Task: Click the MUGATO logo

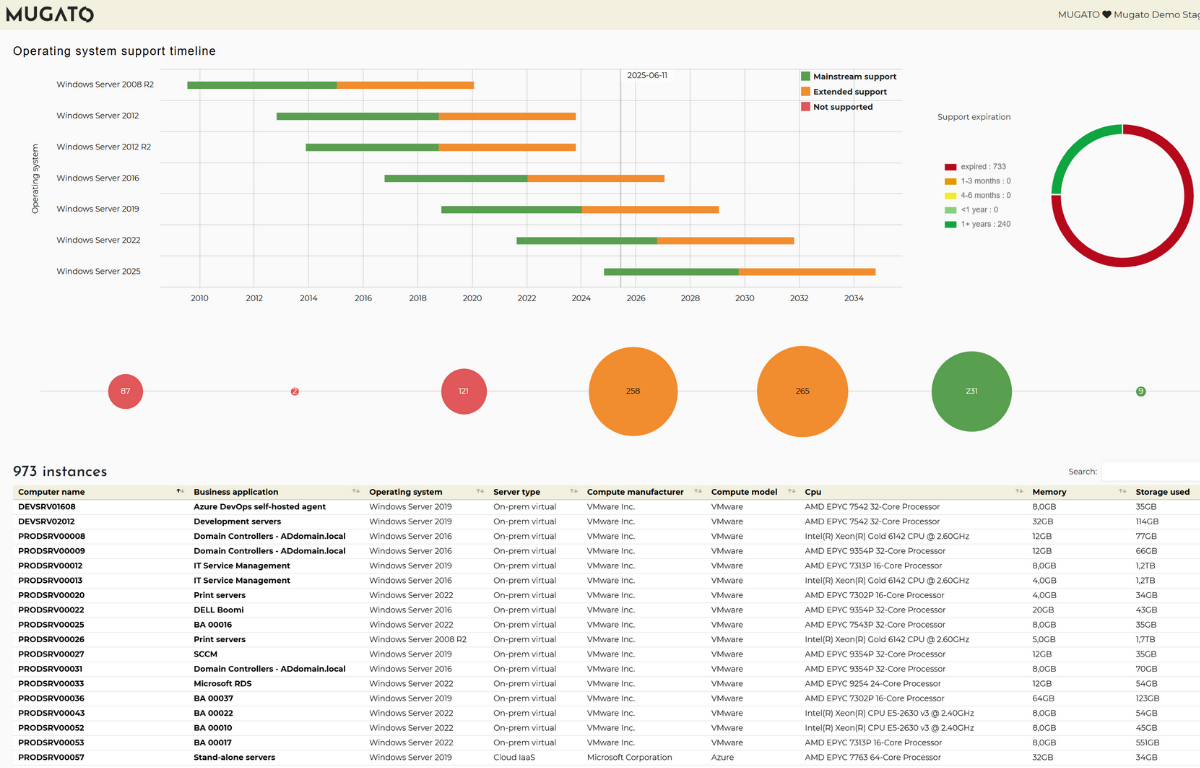Action: tap(50, 14)
